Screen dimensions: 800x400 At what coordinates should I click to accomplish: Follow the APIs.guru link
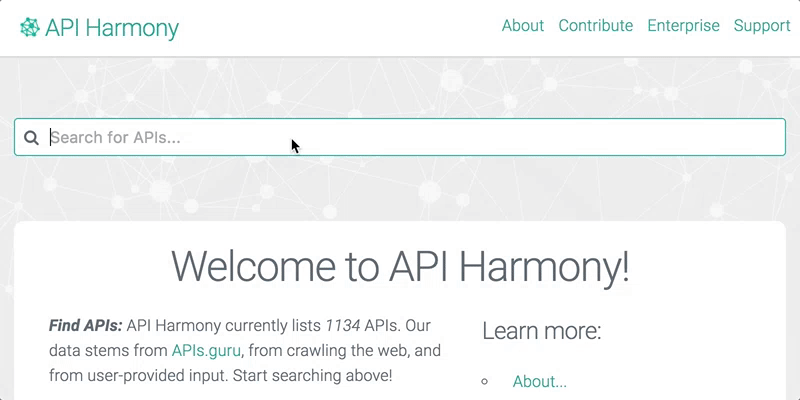(206, 351)
